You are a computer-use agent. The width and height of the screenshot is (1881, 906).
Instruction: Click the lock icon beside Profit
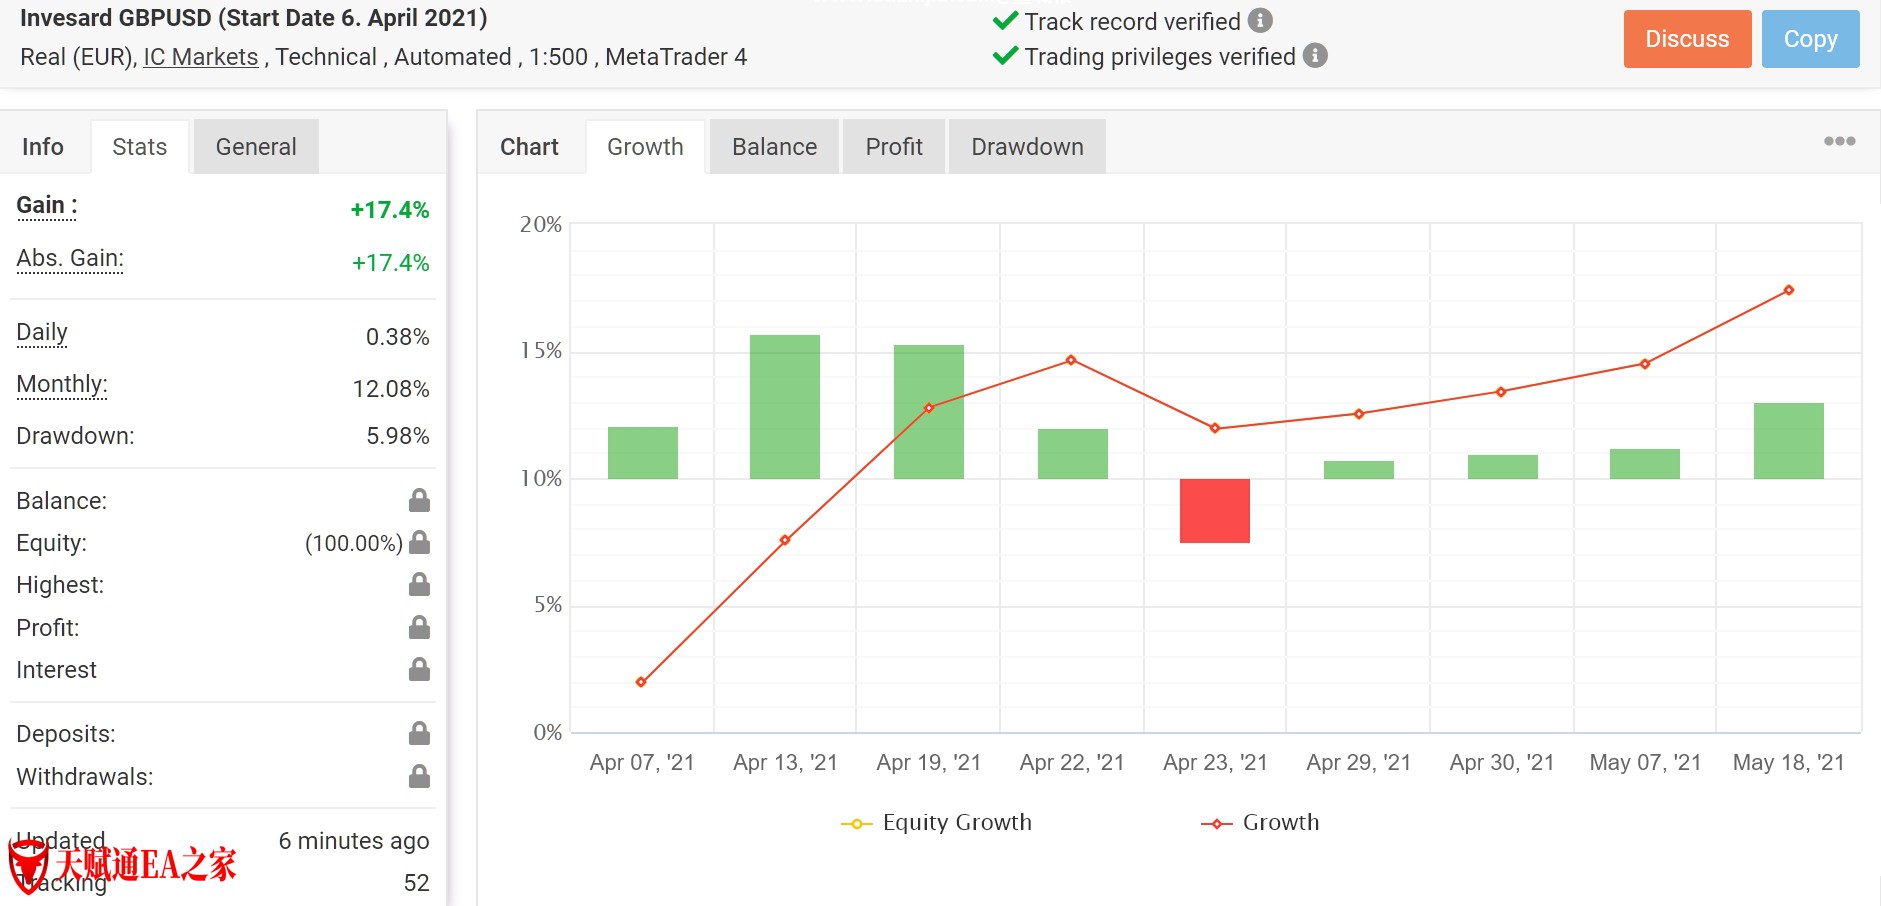(419, 628)
